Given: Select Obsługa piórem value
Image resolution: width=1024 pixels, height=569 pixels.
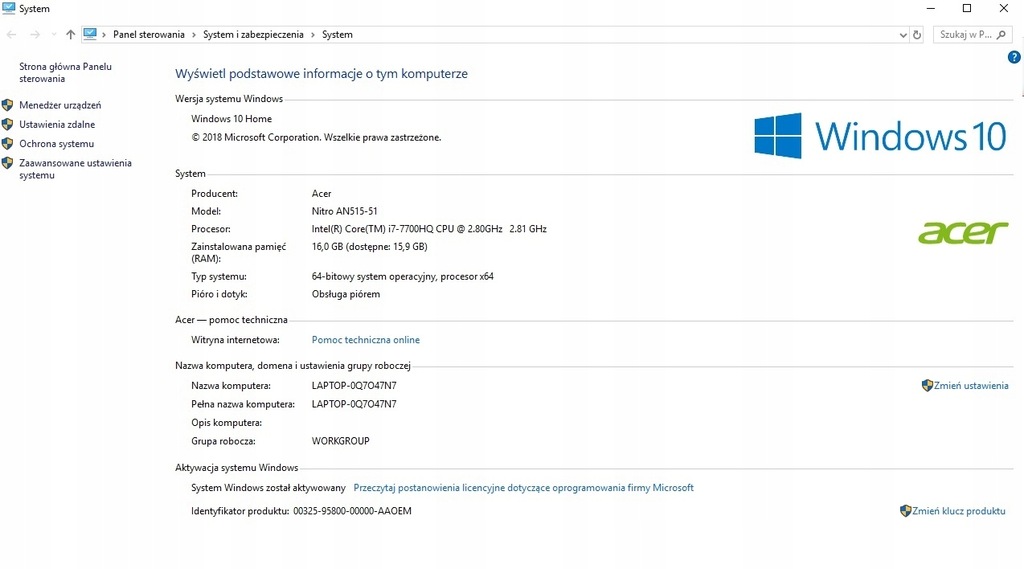Looking at the screenshot, I should point(345,294).
